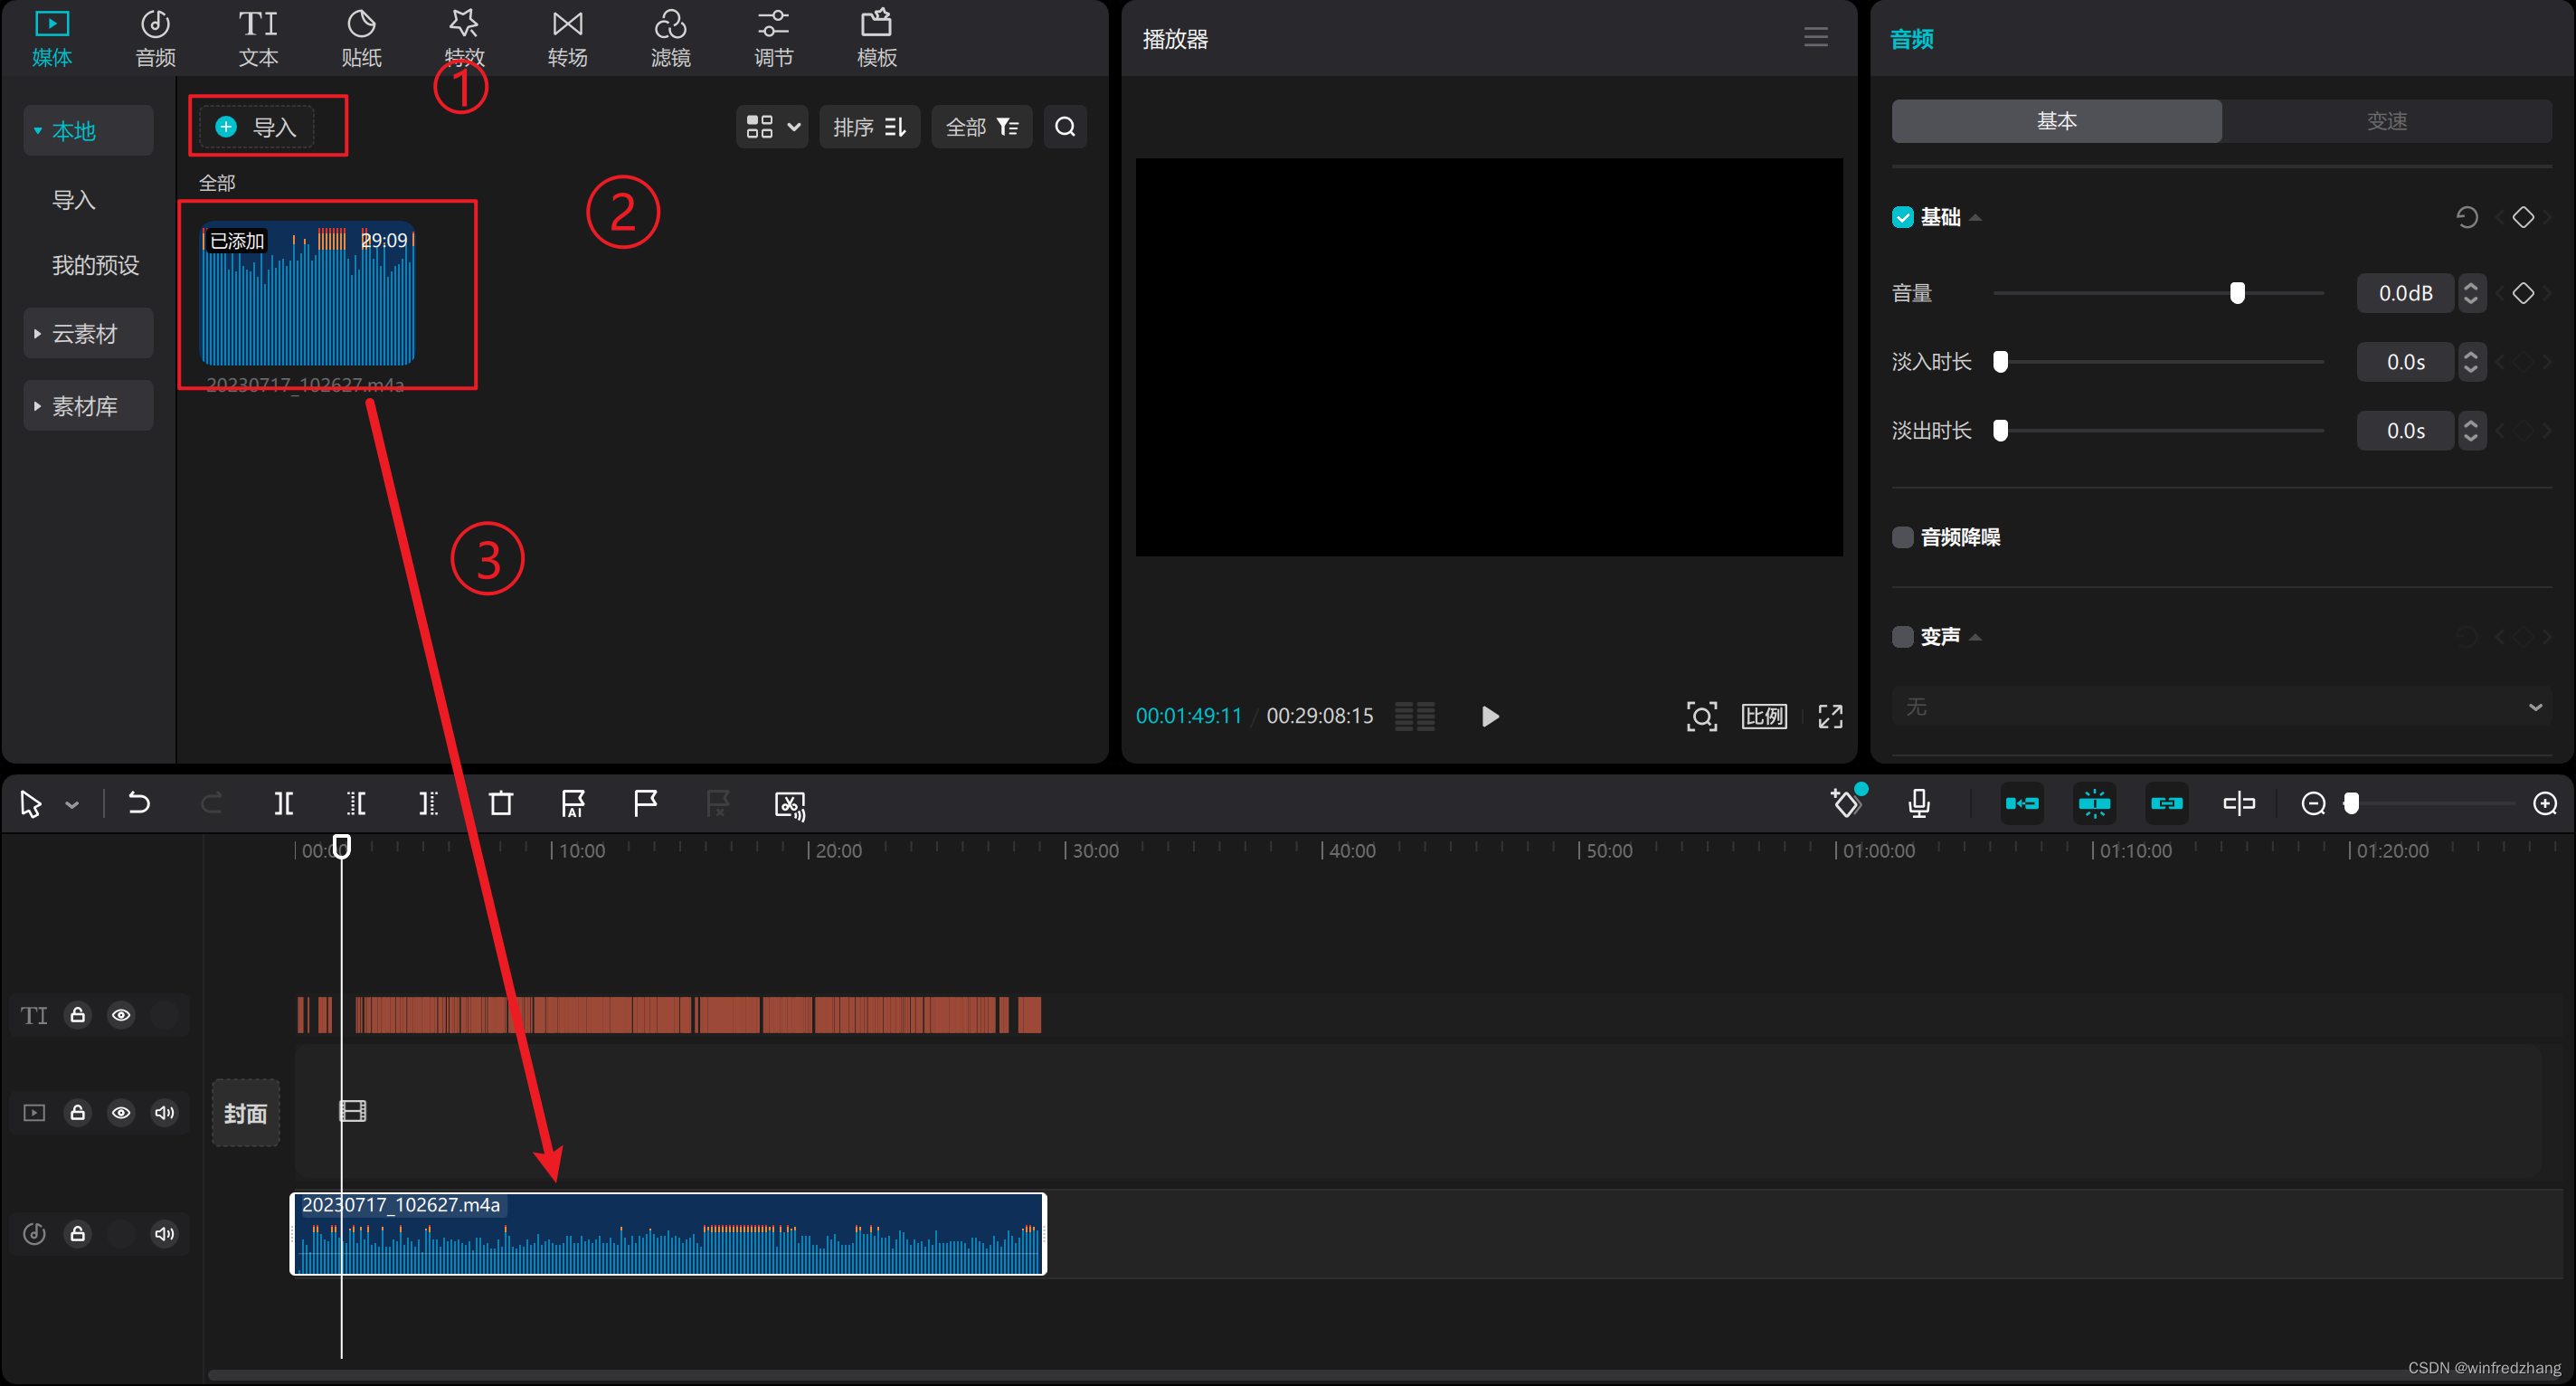Click the timeline zoom-in plus icon
2576x1386 pixels.
click(2545, 804)
